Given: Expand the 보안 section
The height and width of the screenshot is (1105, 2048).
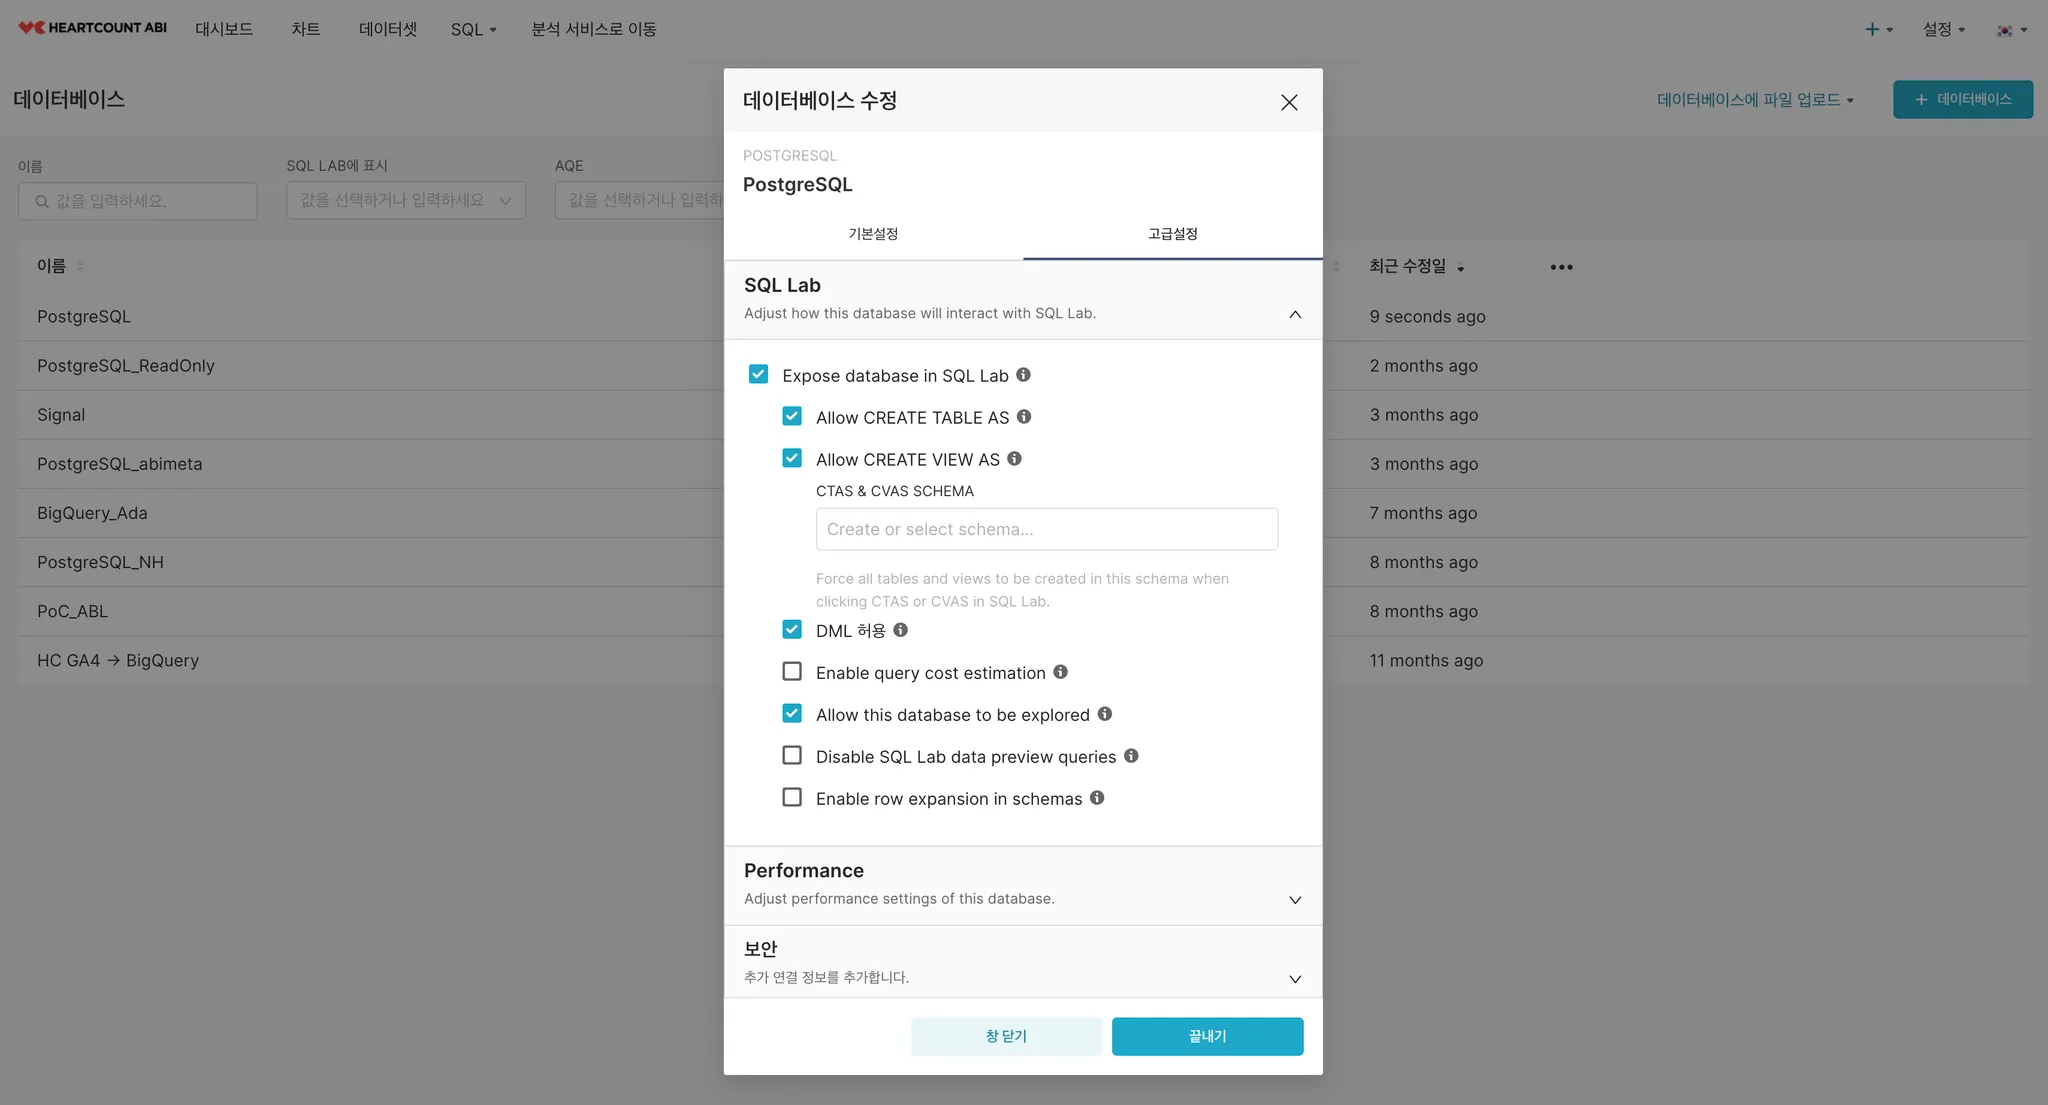Looking at the screenshot, I should 1294,979.
